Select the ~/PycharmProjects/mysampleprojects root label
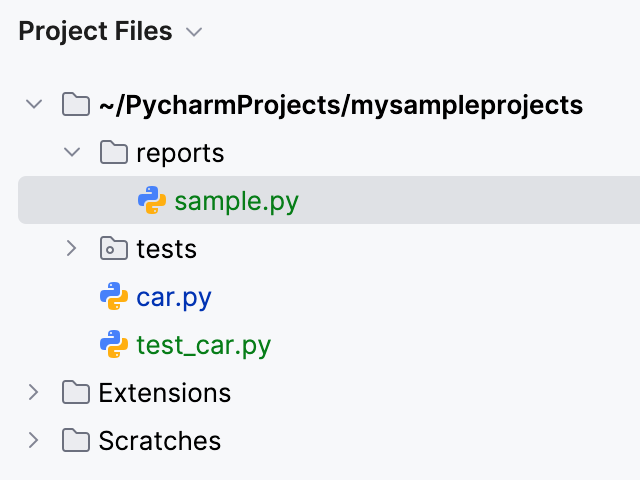The image size is (640, 480). pyautogui.click(x=340, y=105)
